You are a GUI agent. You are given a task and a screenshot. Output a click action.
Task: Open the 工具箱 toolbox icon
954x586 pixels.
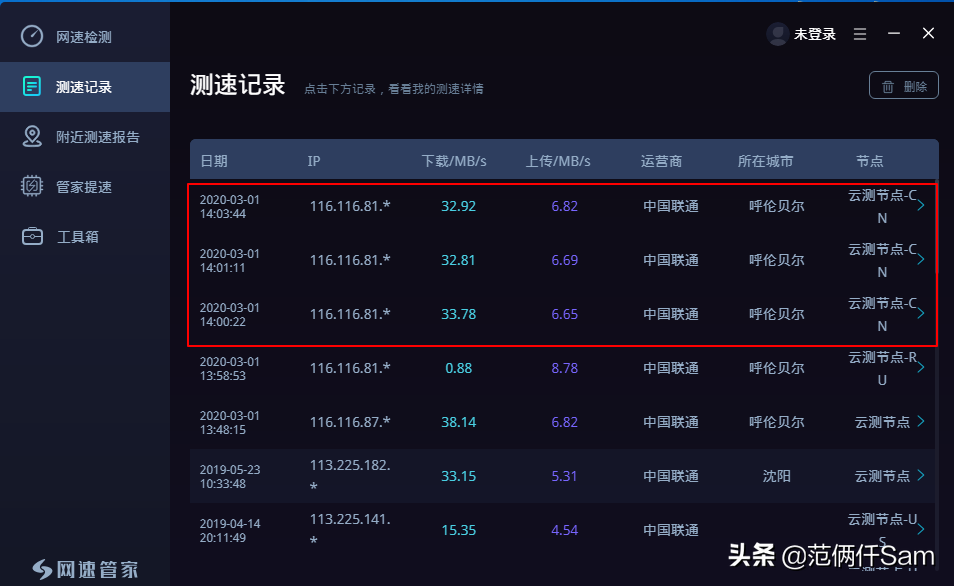tap(34, 236)
